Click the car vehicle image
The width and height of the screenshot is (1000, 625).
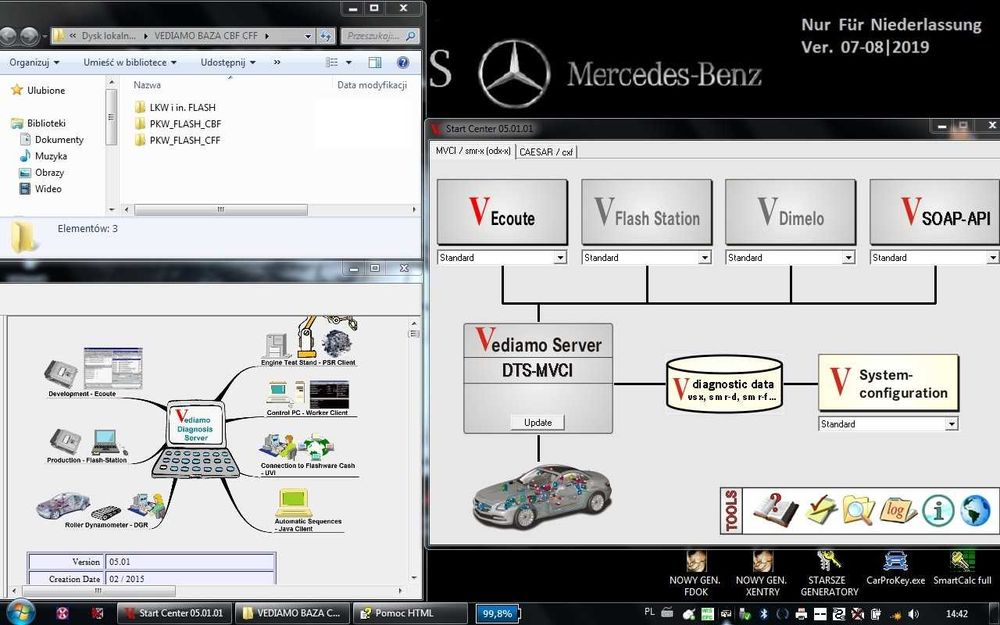[x=541, y=496]
